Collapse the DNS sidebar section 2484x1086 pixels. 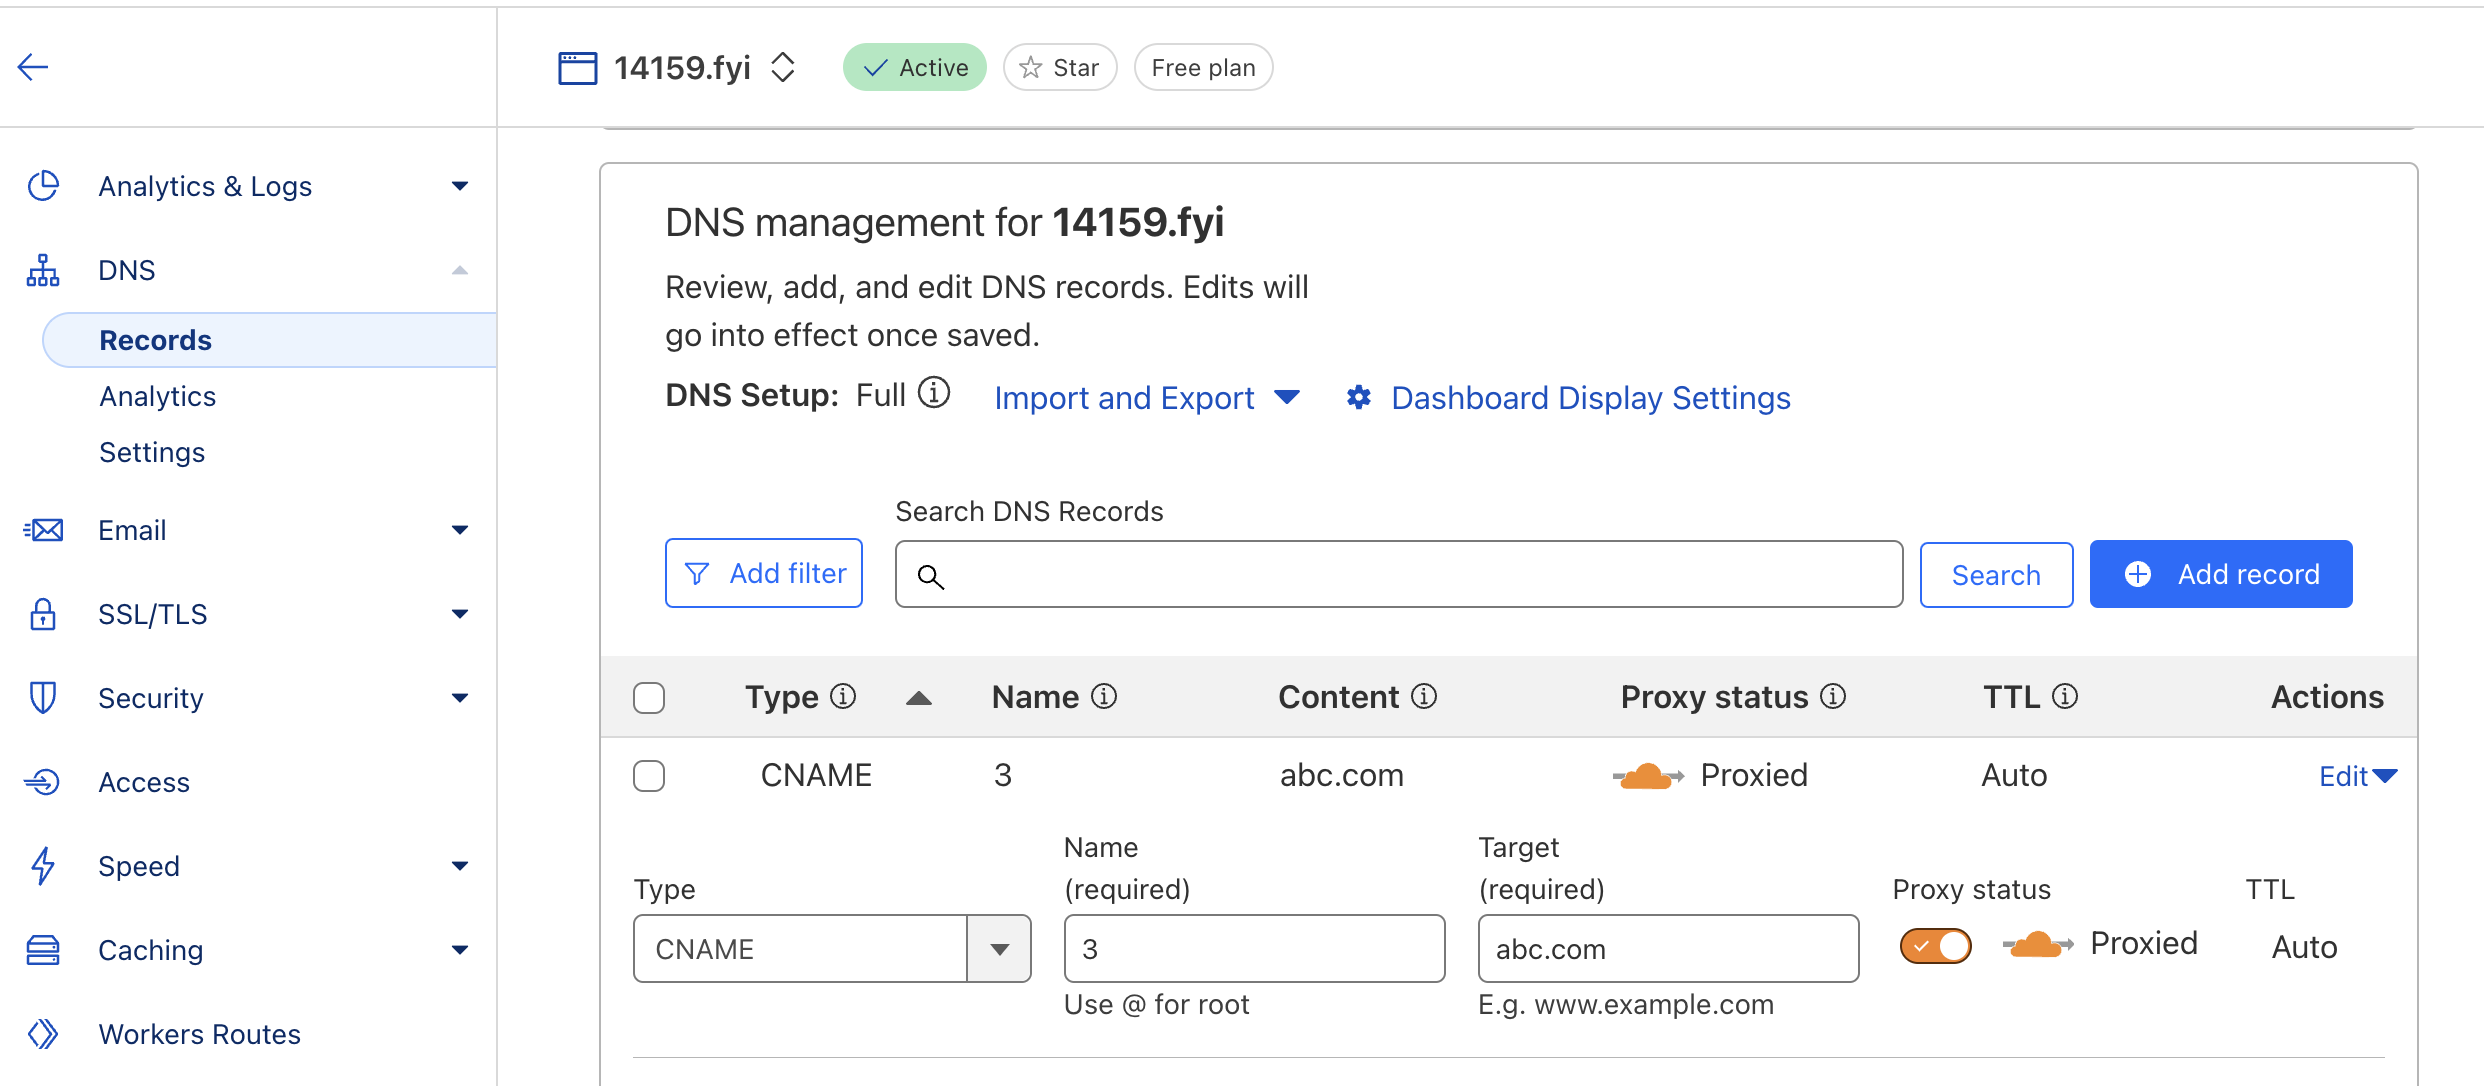[459, 270]
